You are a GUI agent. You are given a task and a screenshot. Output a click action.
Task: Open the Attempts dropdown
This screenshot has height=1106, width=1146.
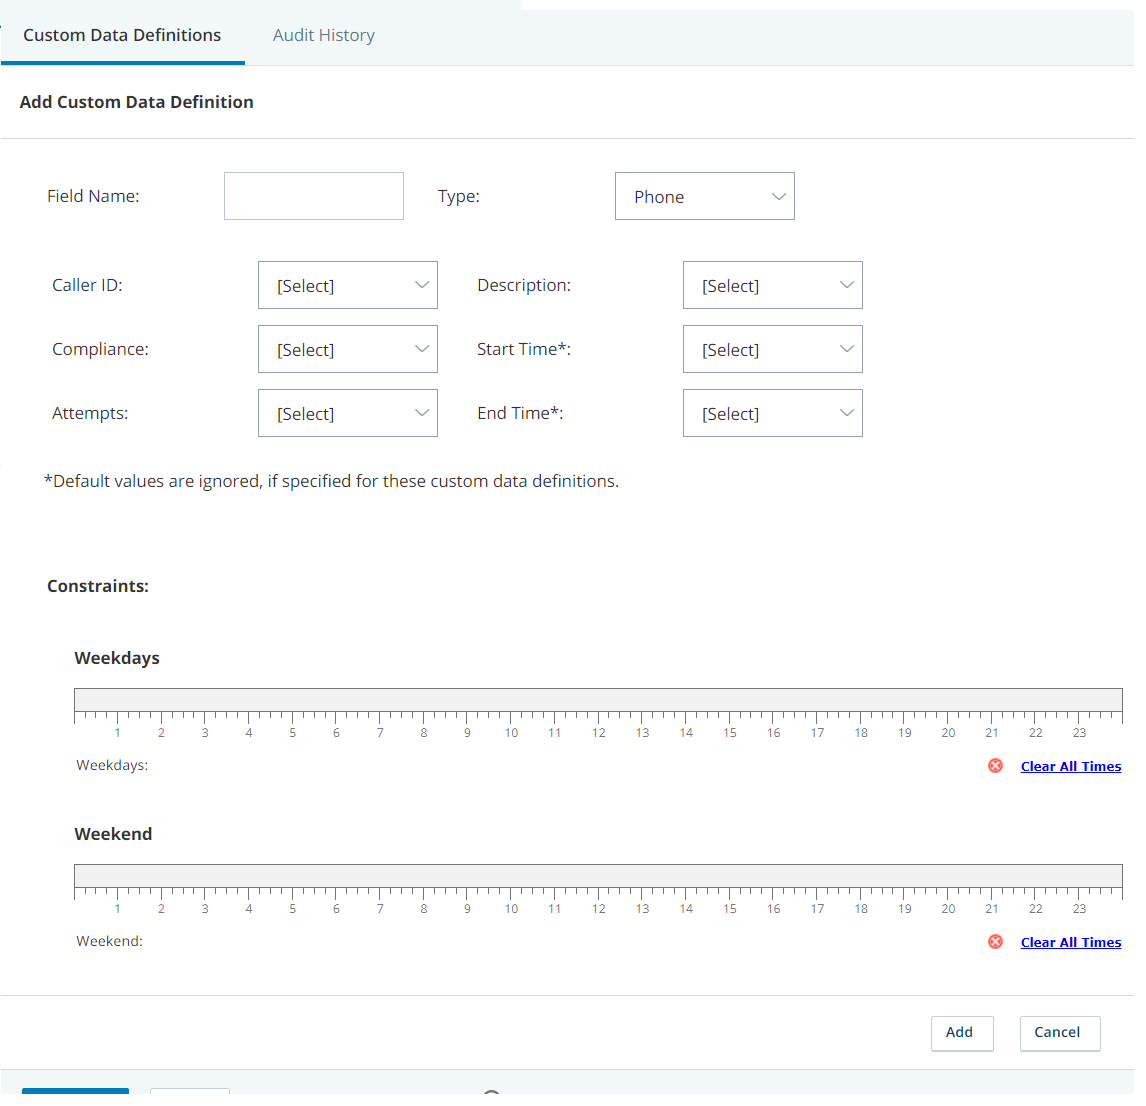pos(348,413)
